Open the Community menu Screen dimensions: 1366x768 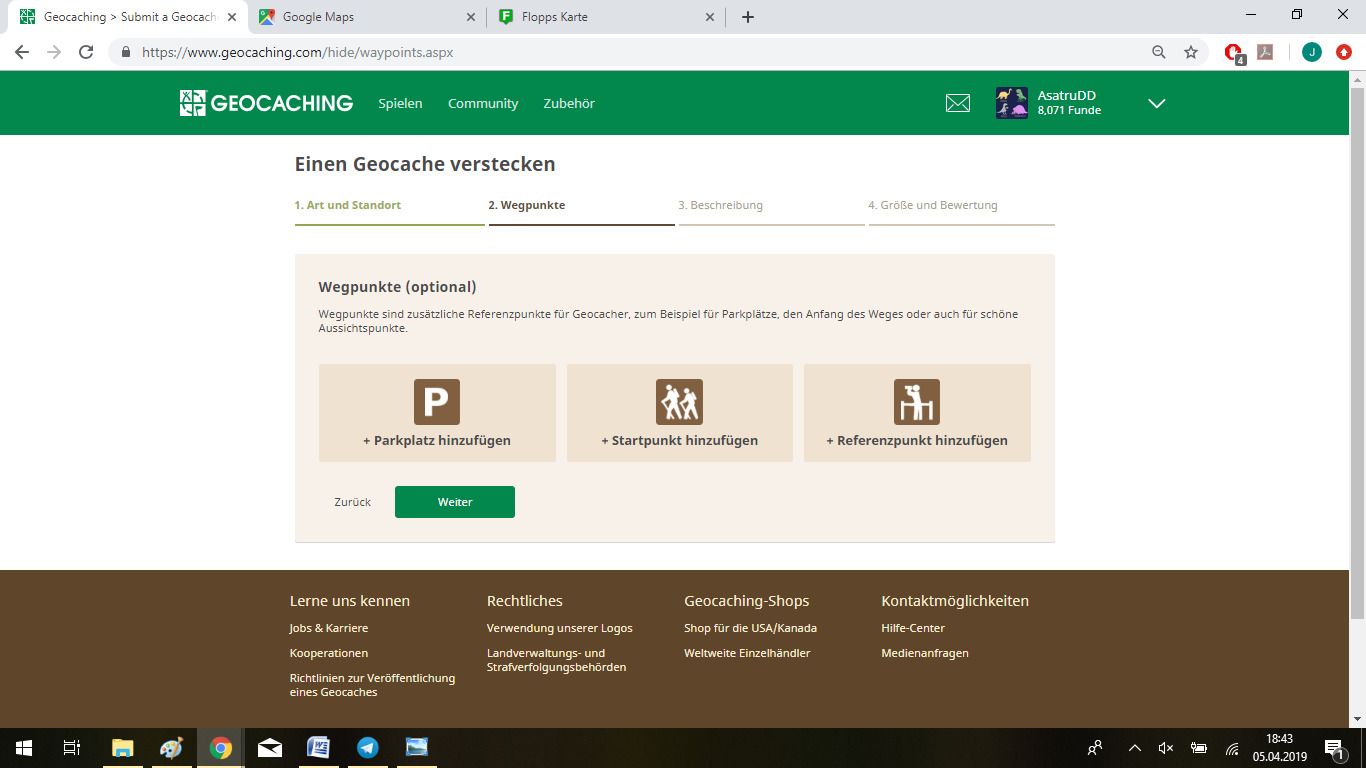pos(483,103)
